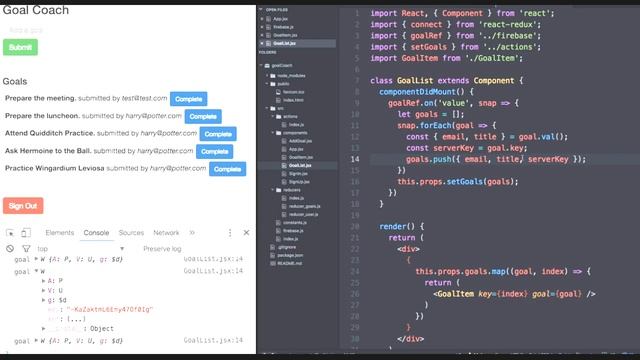The image size is (640, 360).
Task: Open the DevTools three-dot options menu
Action: [x=230, y=233]
